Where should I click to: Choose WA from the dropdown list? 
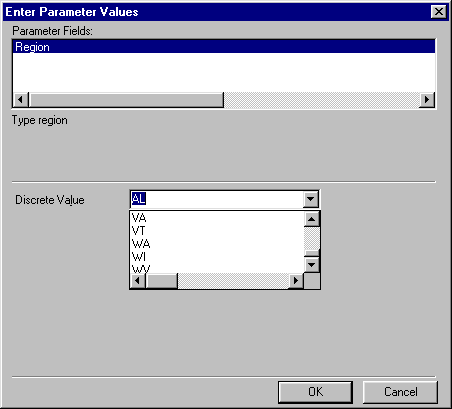click(217, 244)
